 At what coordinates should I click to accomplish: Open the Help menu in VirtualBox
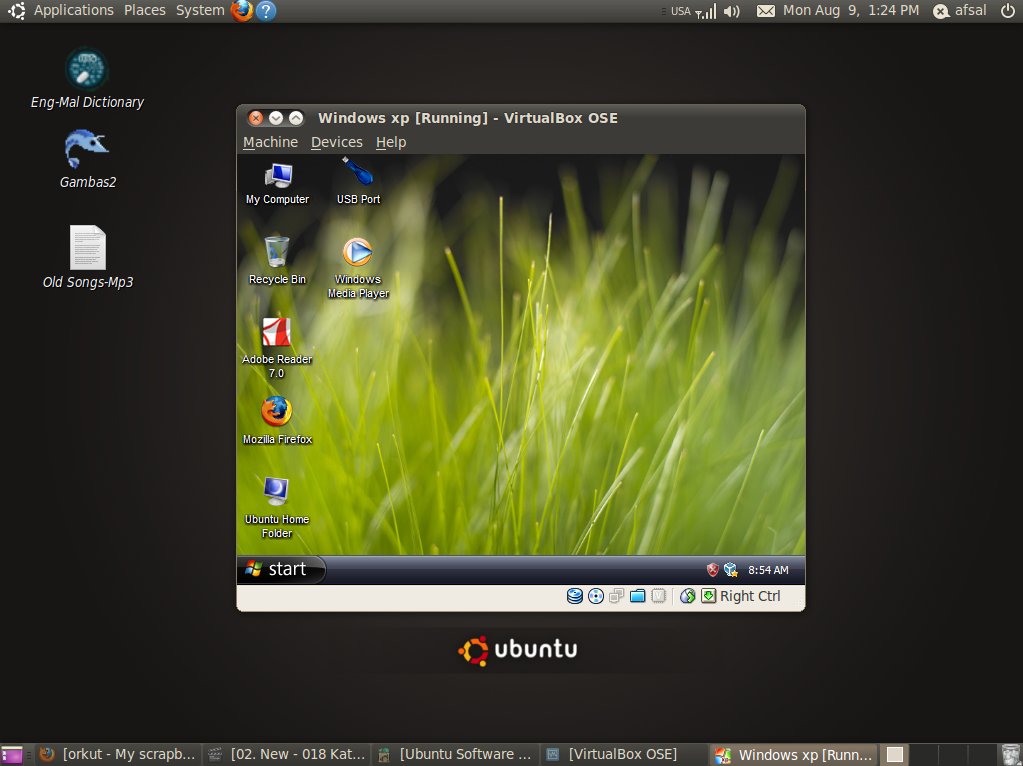pos(391,142)
